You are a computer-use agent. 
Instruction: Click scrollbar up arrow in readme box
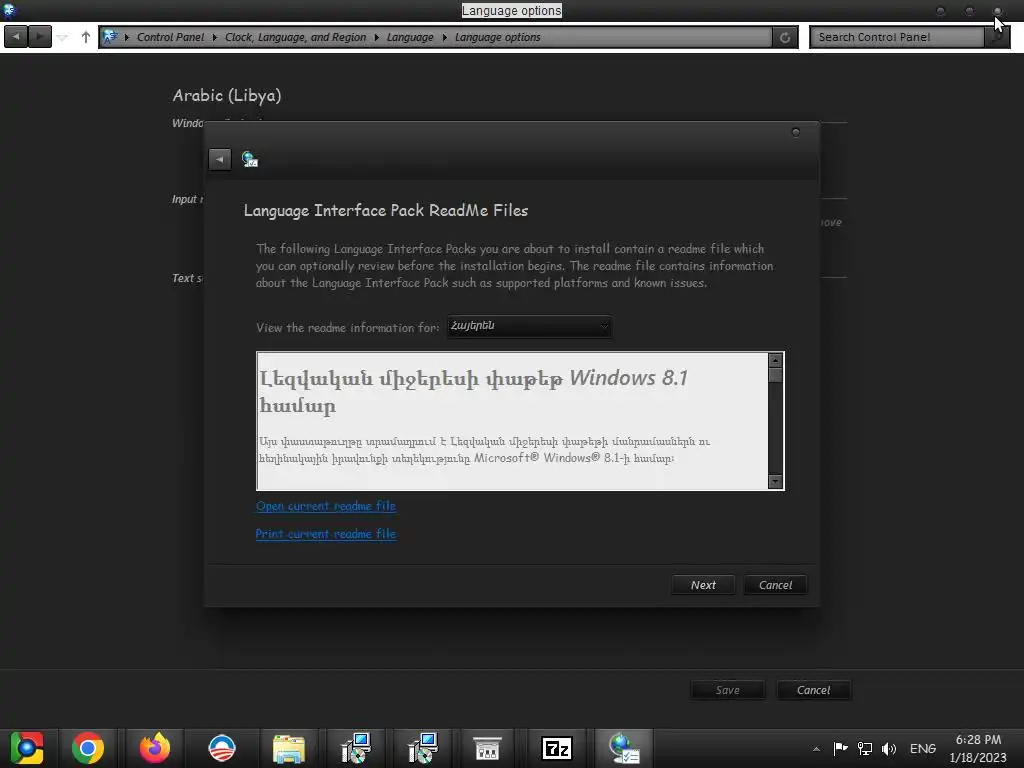pyautogui.click(x=775, y=360)
